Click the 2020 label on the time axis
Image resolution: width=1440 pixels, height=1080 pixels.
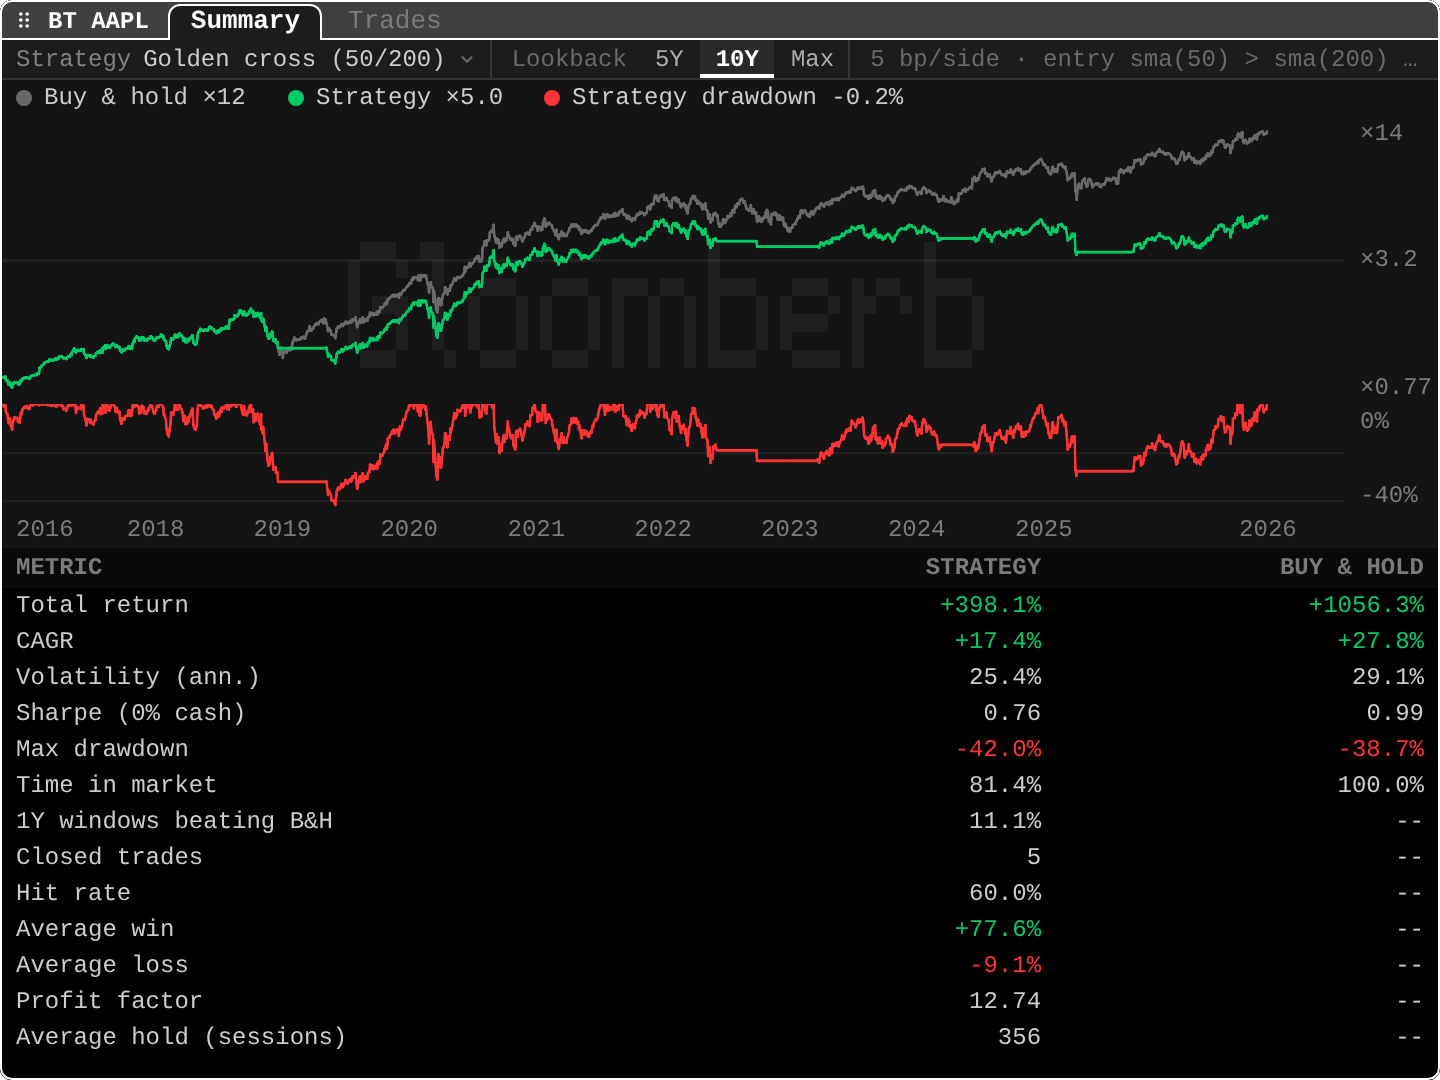click(x=409, y=528)
